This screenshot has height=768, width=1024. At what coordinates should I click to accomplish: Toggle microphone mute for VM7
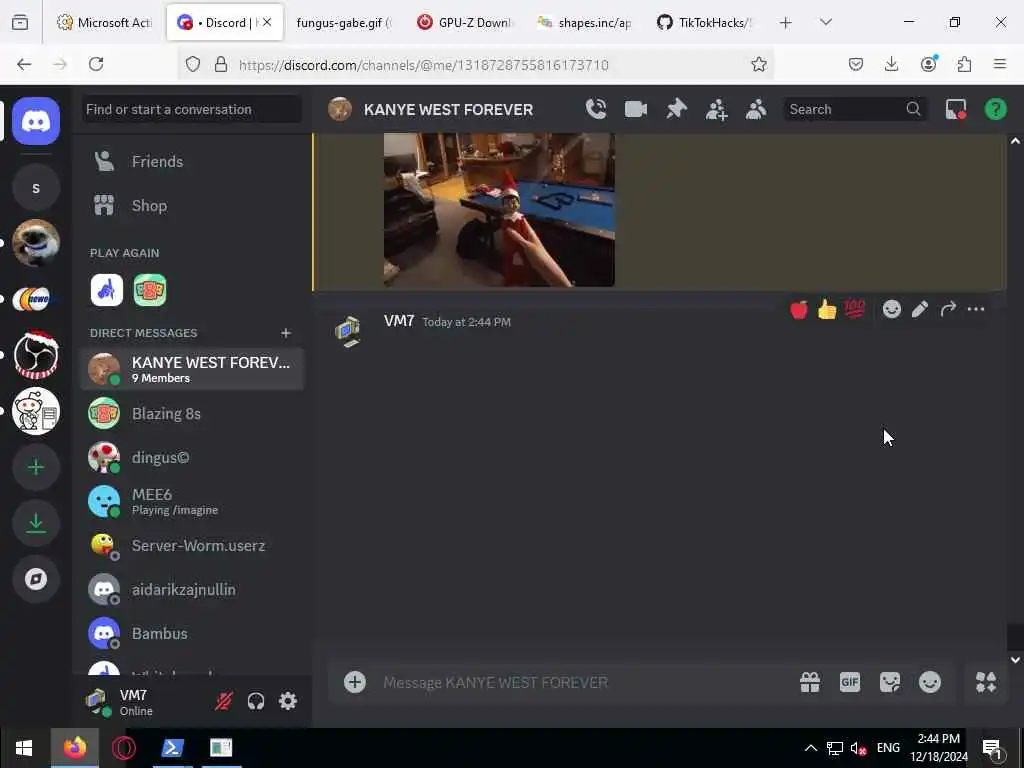tap(223, 701)
